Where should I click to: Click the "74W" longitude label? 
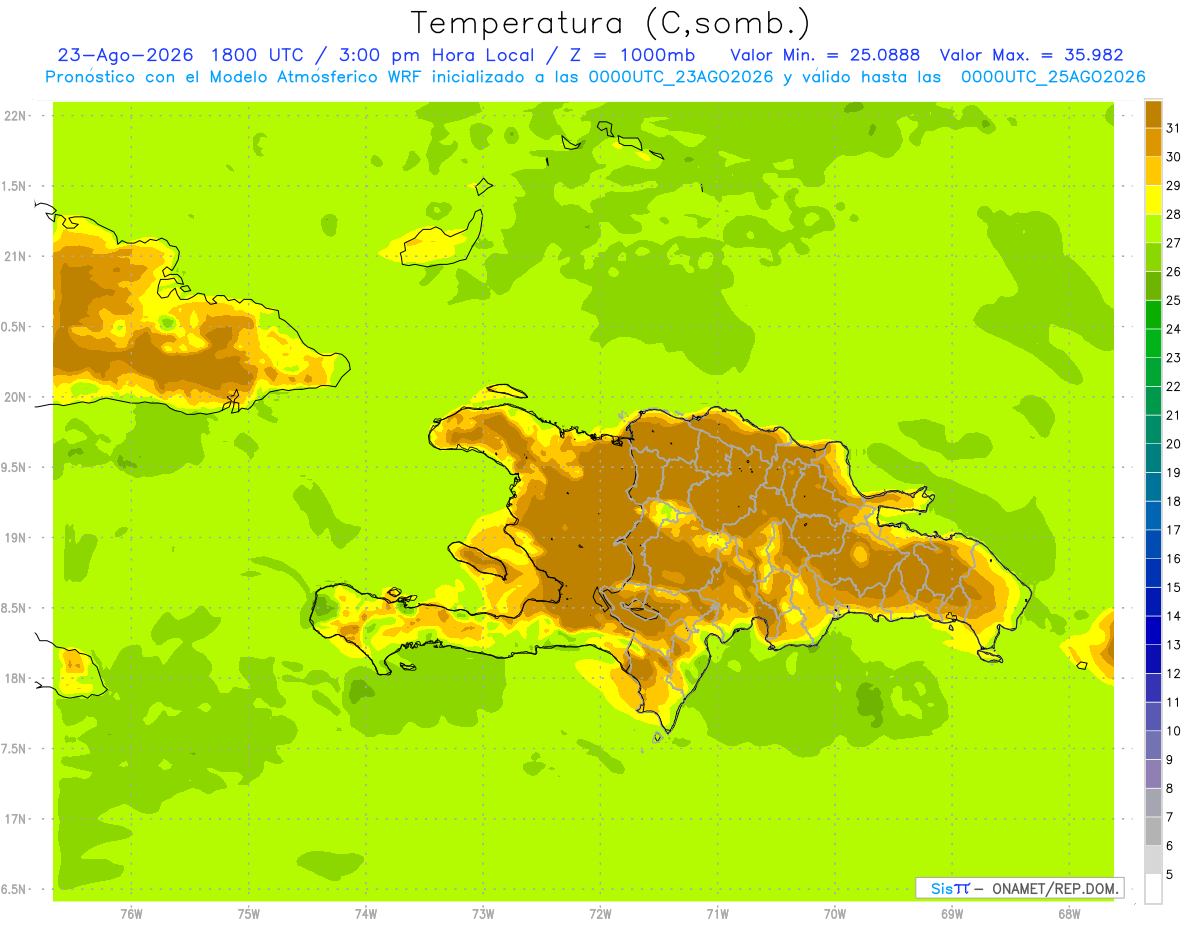point(365,914)
